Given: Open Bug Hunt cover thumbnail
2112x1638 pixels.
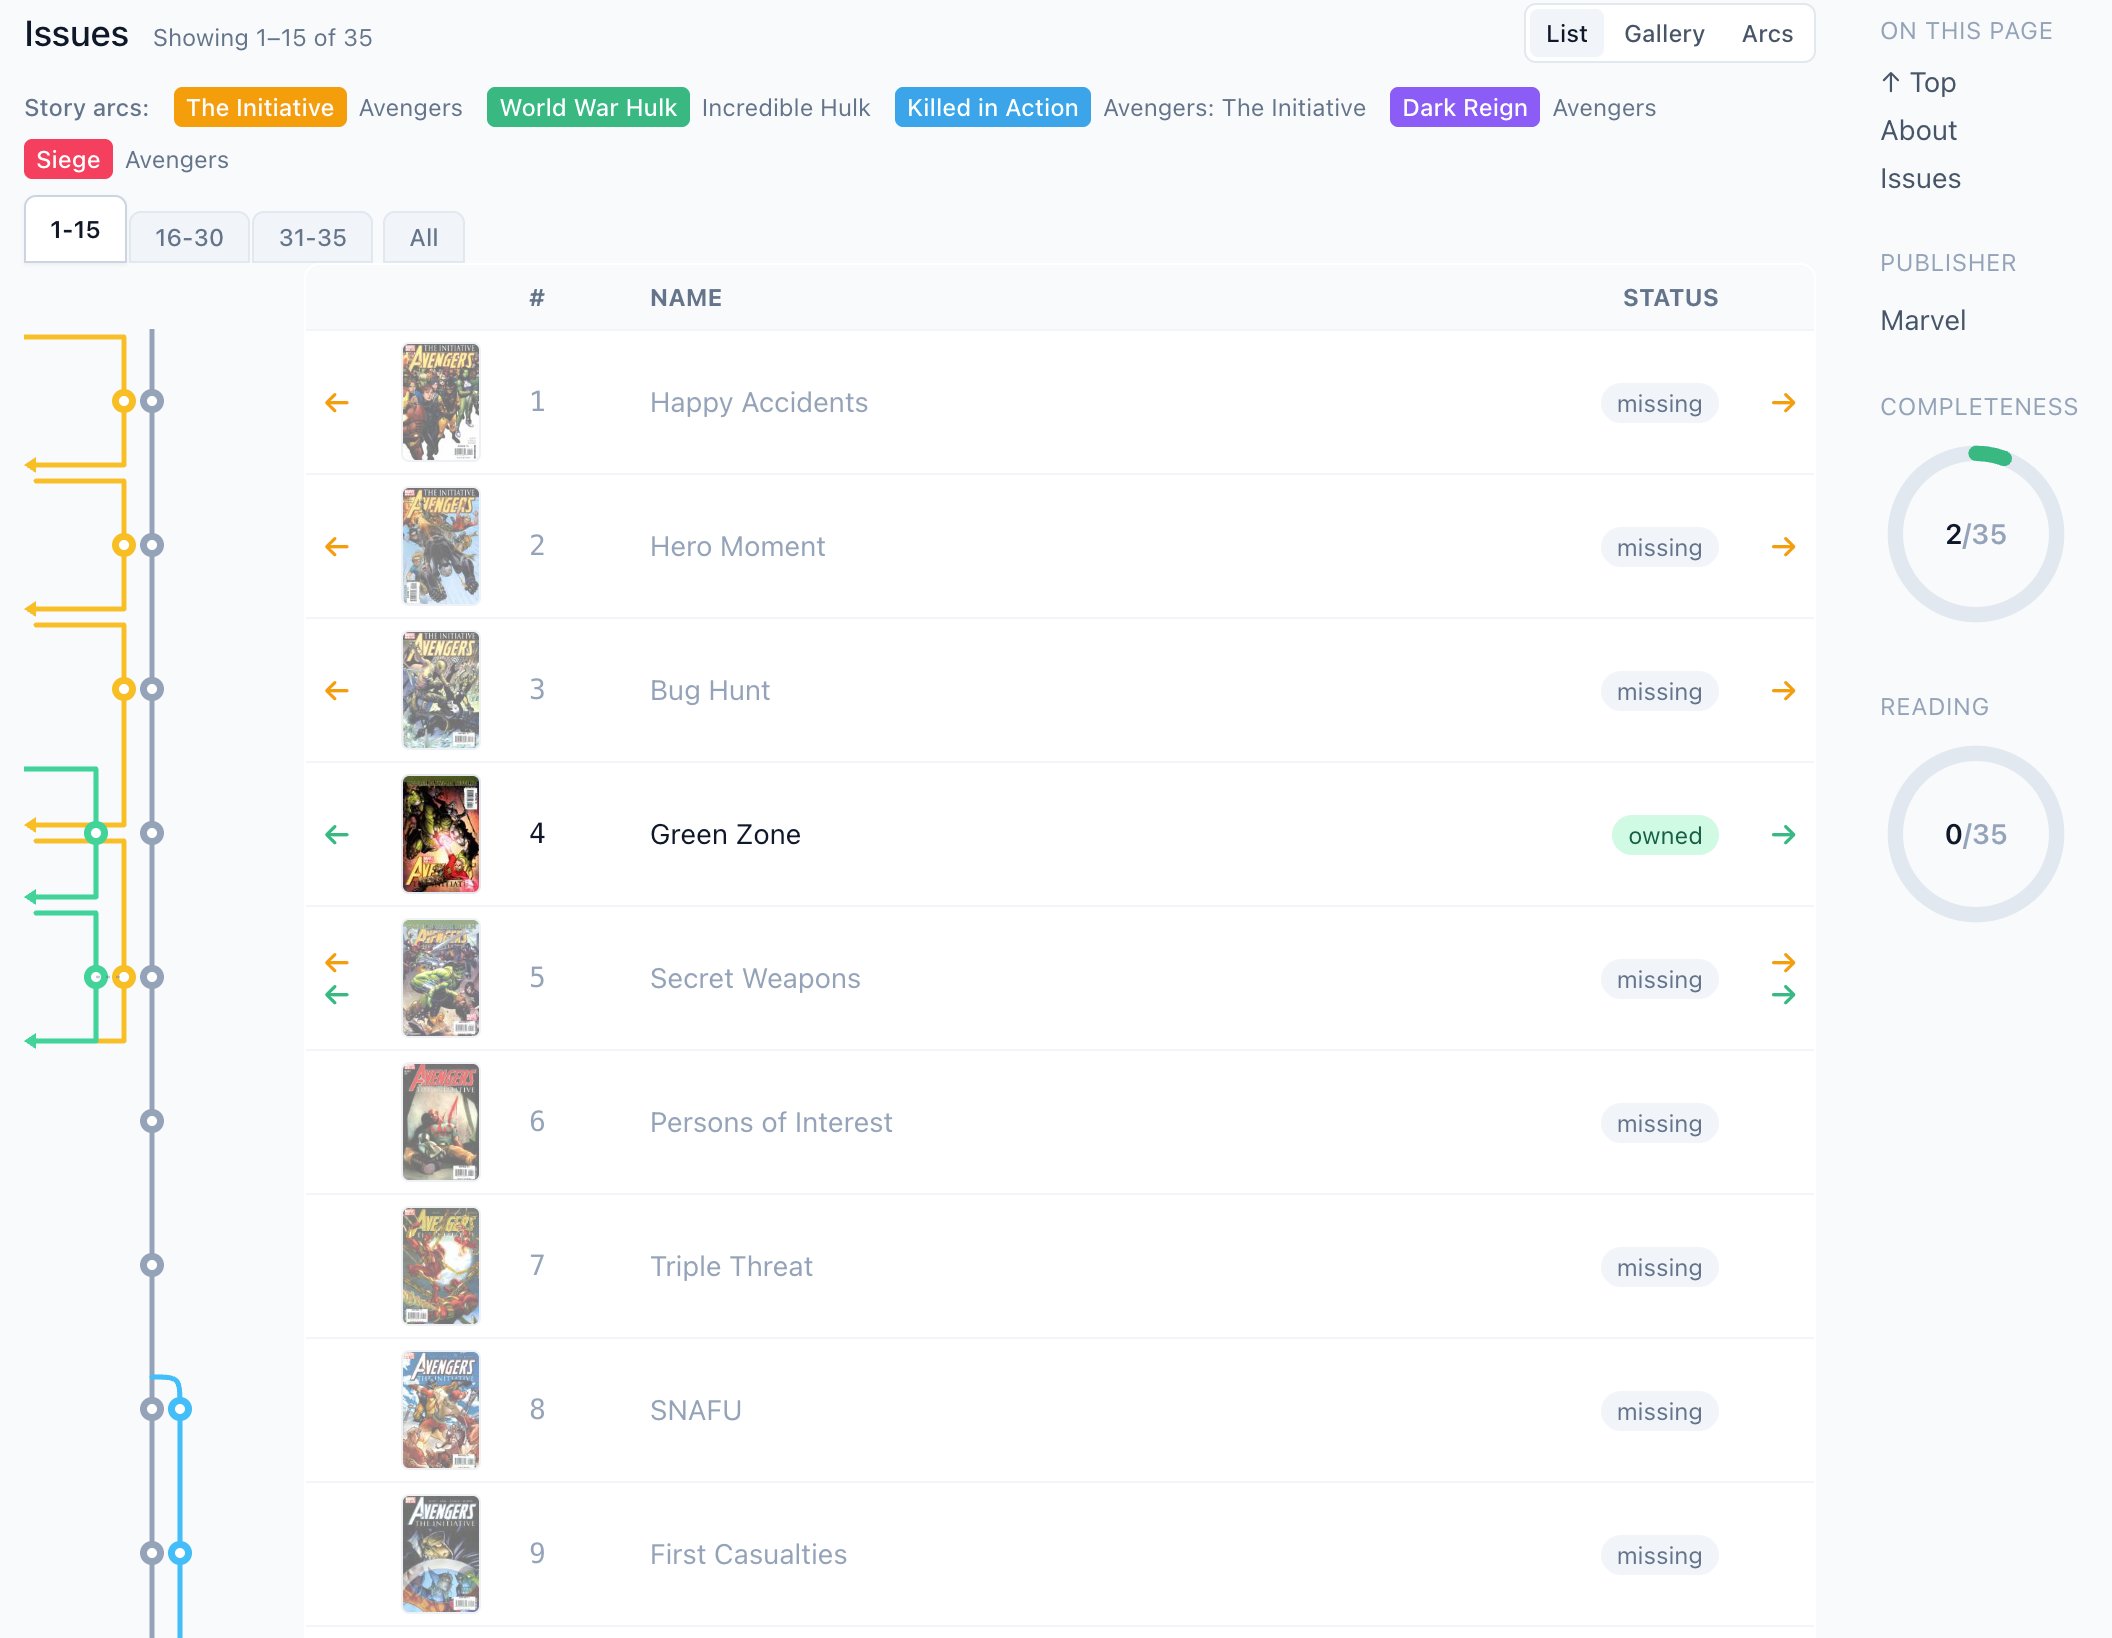Looking at the screenshot, I should 441,690.
